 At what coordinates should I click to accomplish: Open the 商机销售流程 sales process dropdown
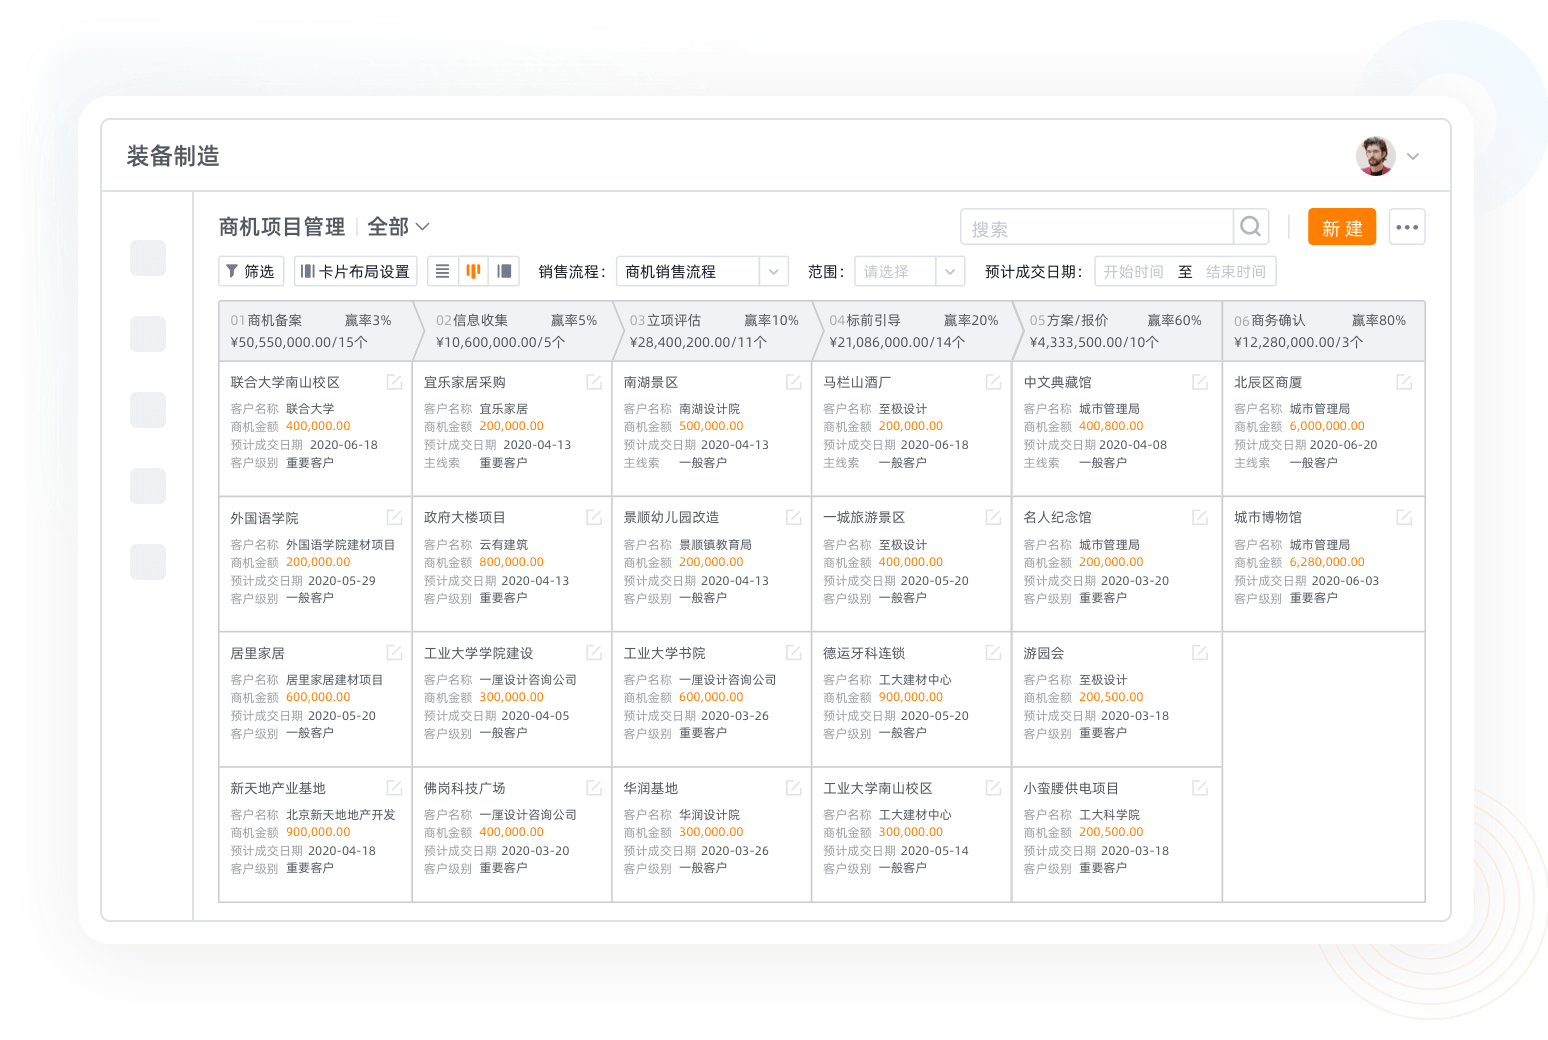coord(702,271)
